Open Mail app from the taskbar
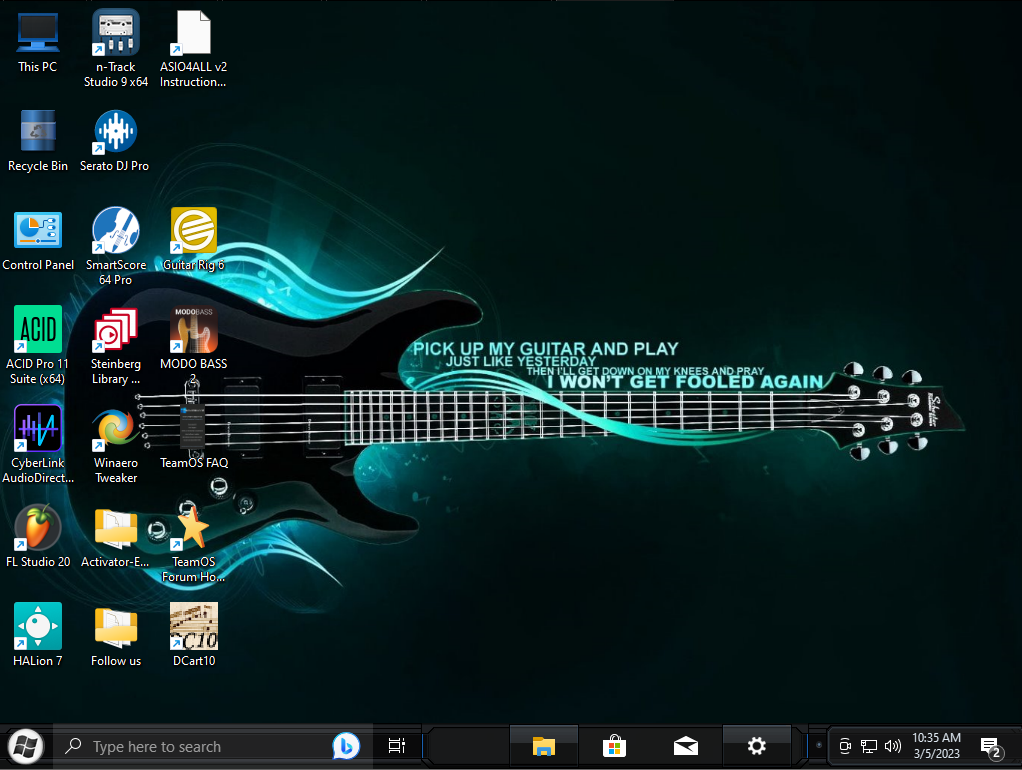 click(x=686, y=747)
